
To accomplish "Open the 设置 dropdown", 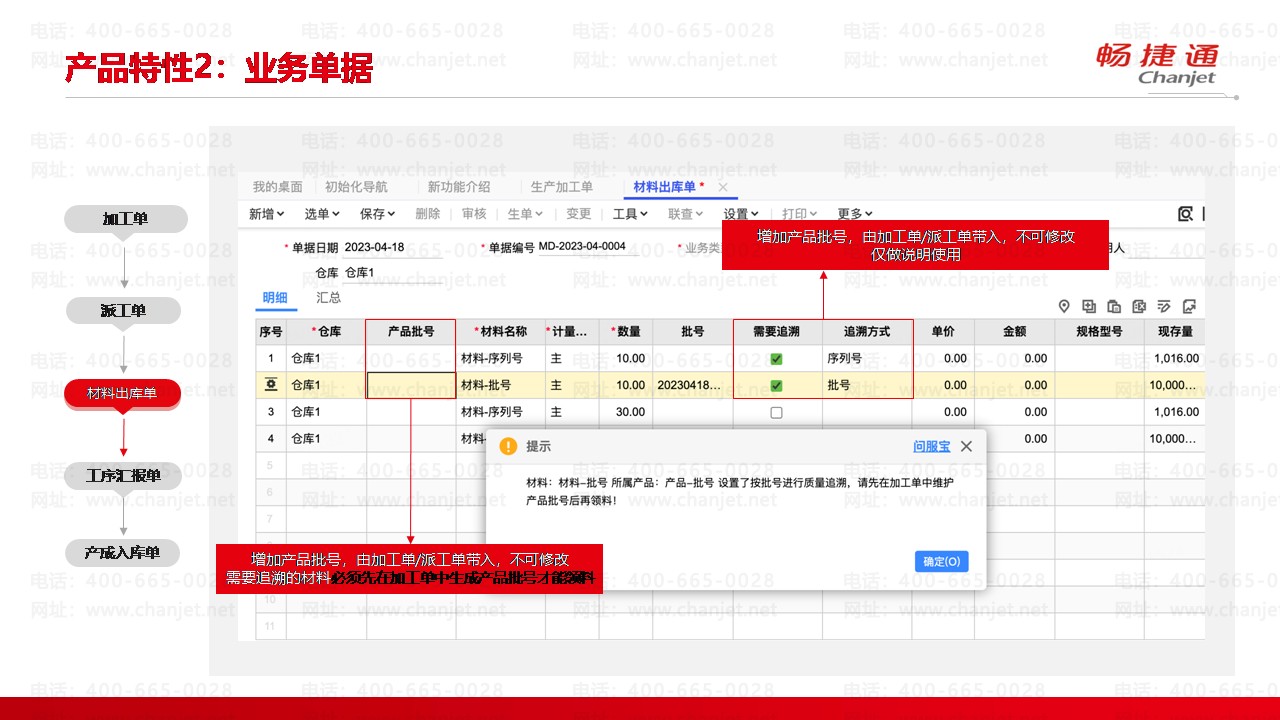I will tap(741, 214).
